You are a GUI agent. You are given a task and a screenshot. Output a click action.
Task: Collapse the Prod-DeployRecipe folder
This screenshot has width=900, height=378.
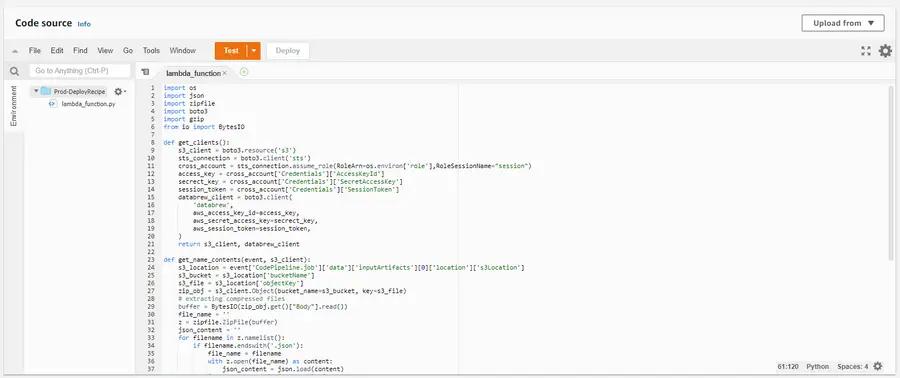(36, 91)
